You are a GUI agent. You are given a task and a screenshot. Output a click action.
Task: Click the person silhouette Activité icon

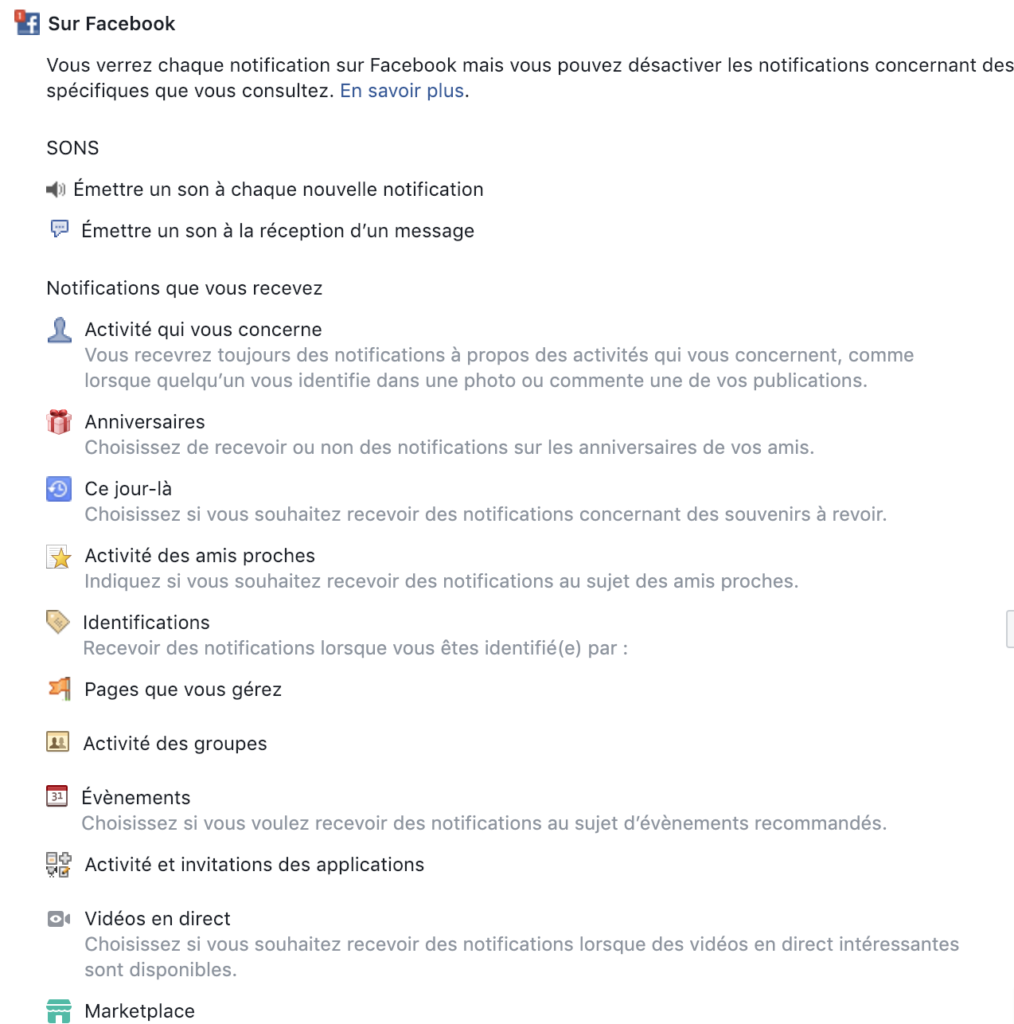tap(59, 330)
